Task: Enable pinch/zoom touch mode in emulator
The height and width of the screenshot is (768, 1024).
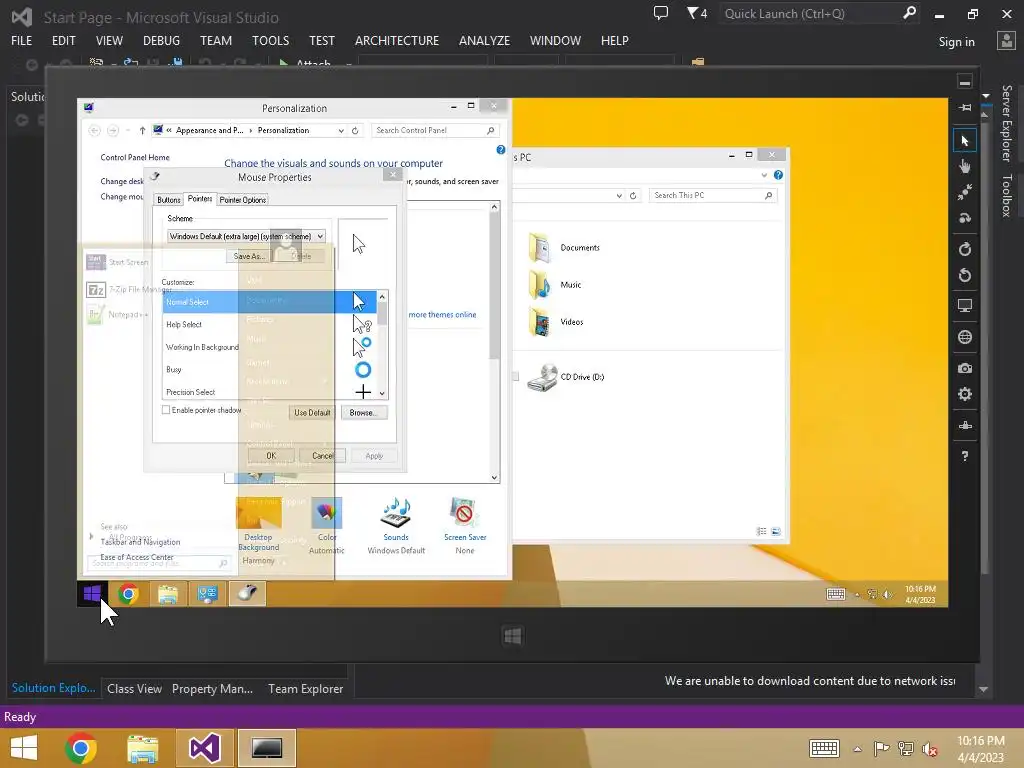Action: 965,192
